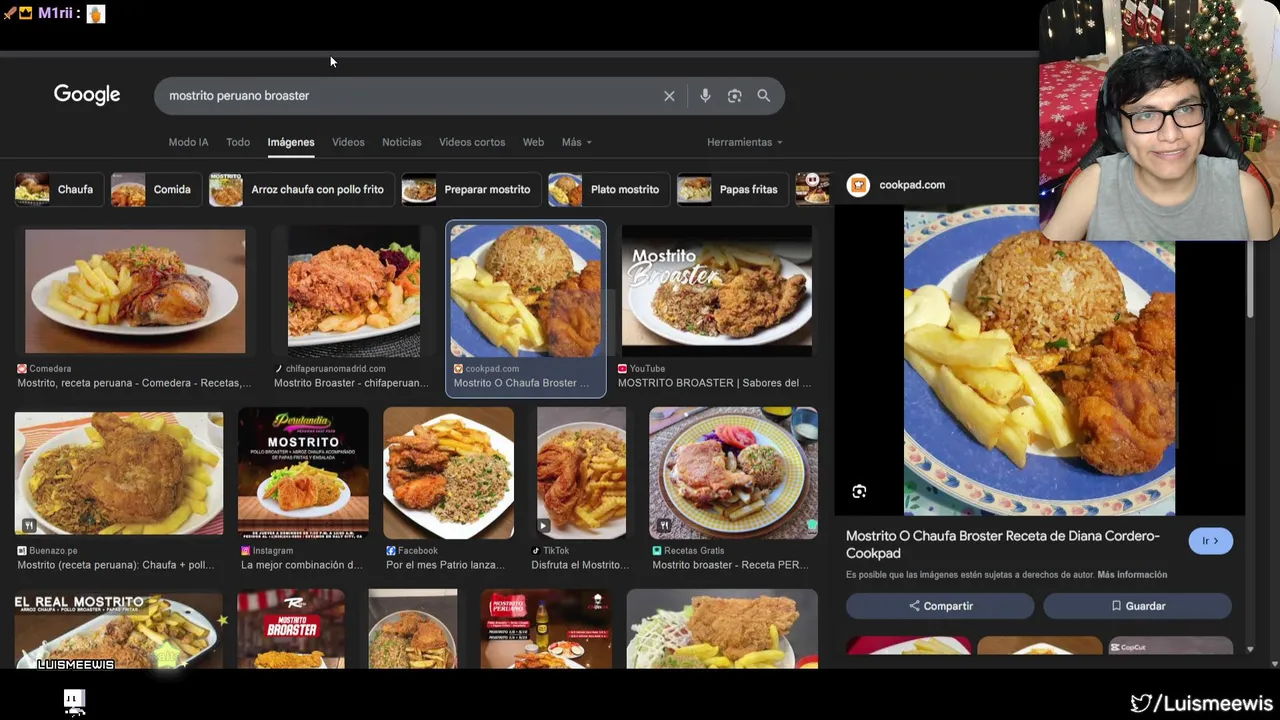The image size is (1280, 720).
Task: Click cookpad.com source in preview panel
Action: [912, 185]
